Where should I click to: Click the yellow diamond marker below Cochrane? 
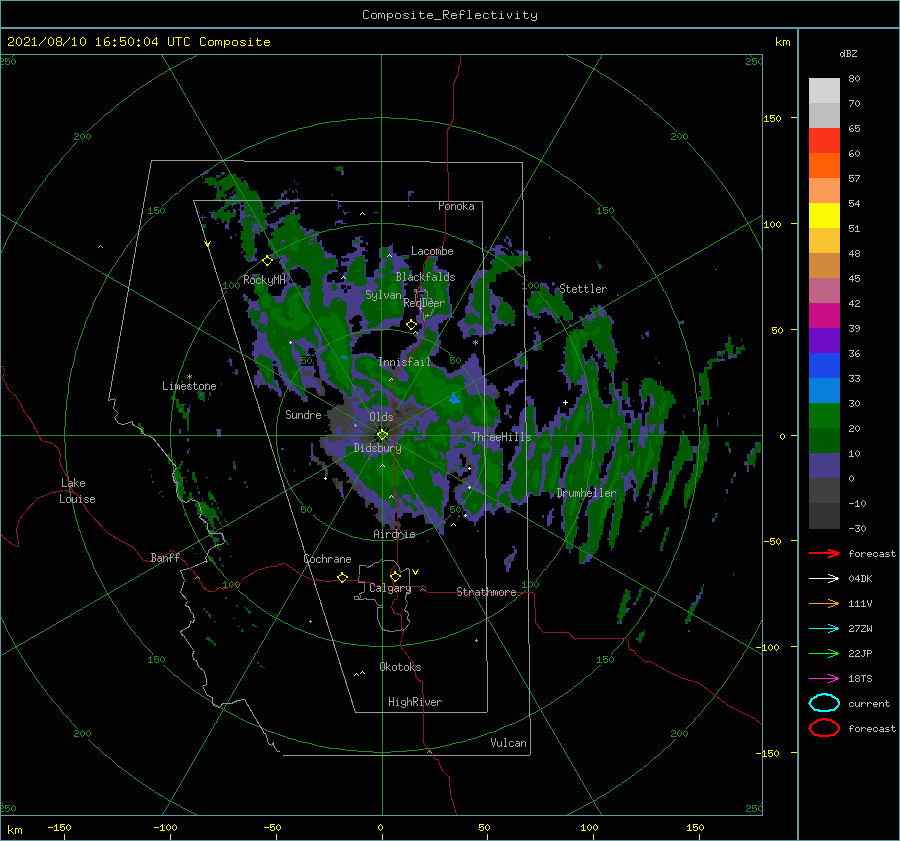(343, 578)
